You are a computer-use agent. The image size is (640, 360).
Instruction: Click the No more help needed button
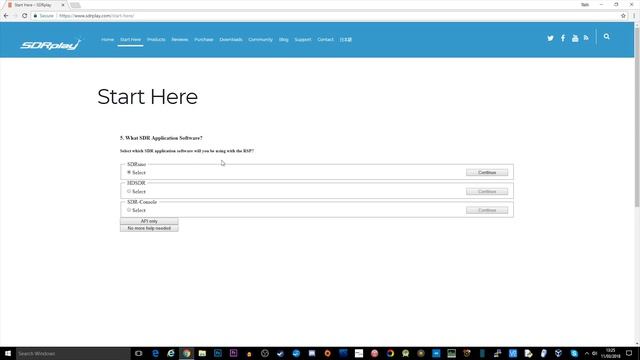click(x=149, y=228)
